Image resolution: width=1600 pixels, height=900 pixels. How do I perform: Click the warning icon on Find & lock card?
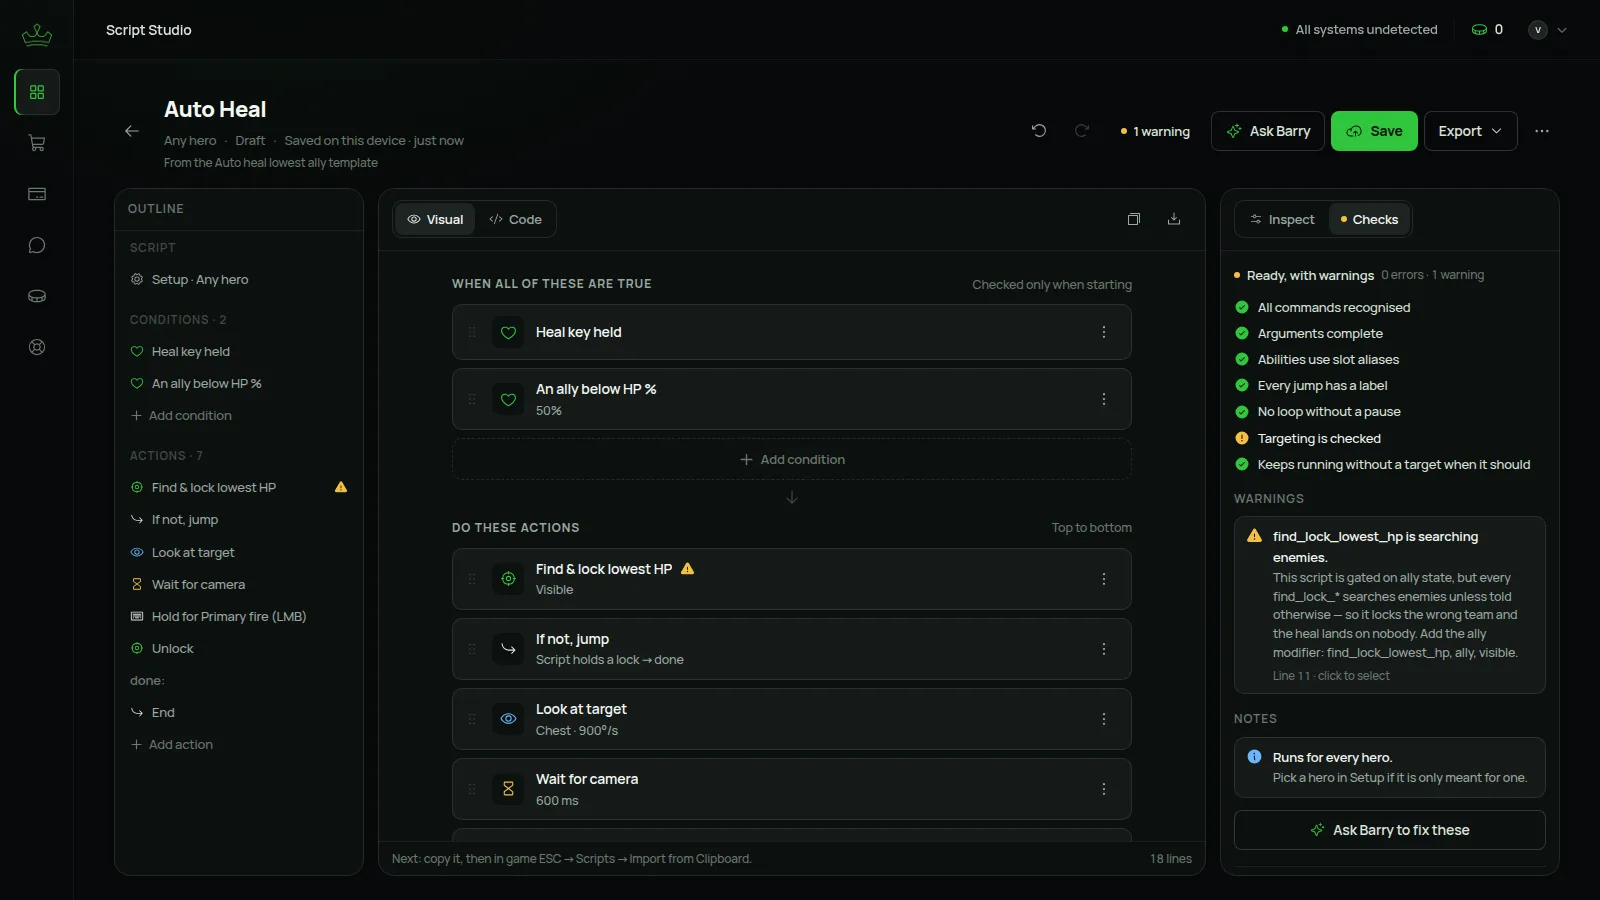tap(687, 568)
